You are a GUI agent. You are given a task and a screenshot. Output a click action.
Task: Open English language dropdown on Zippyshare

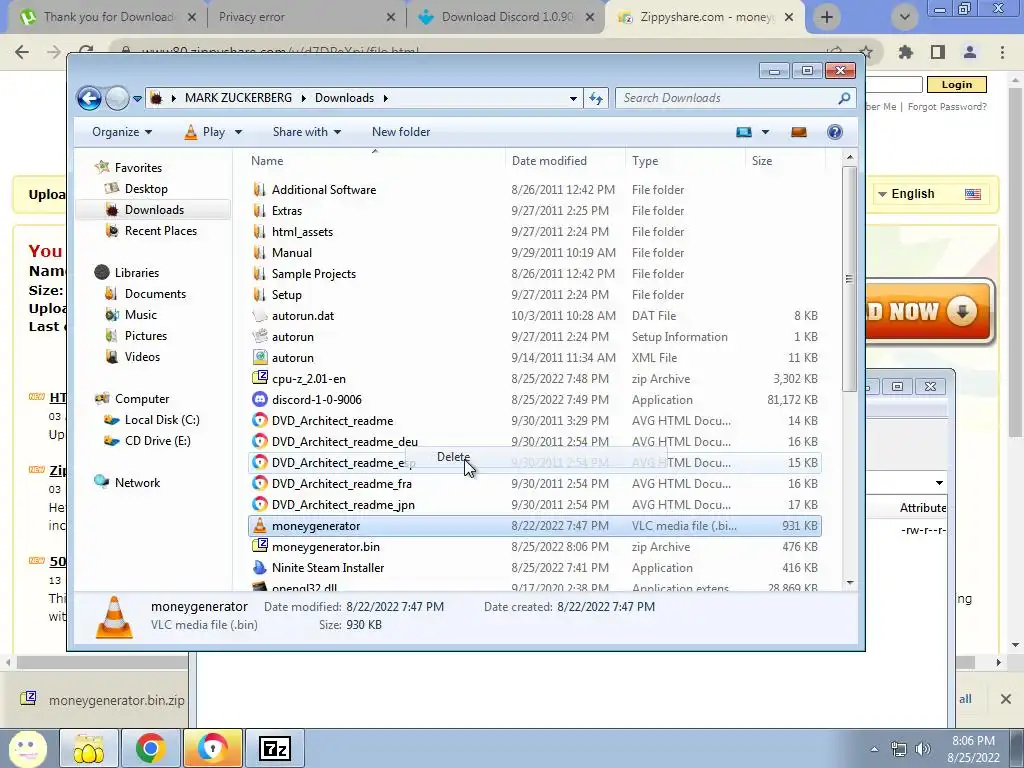pos(930,194)
